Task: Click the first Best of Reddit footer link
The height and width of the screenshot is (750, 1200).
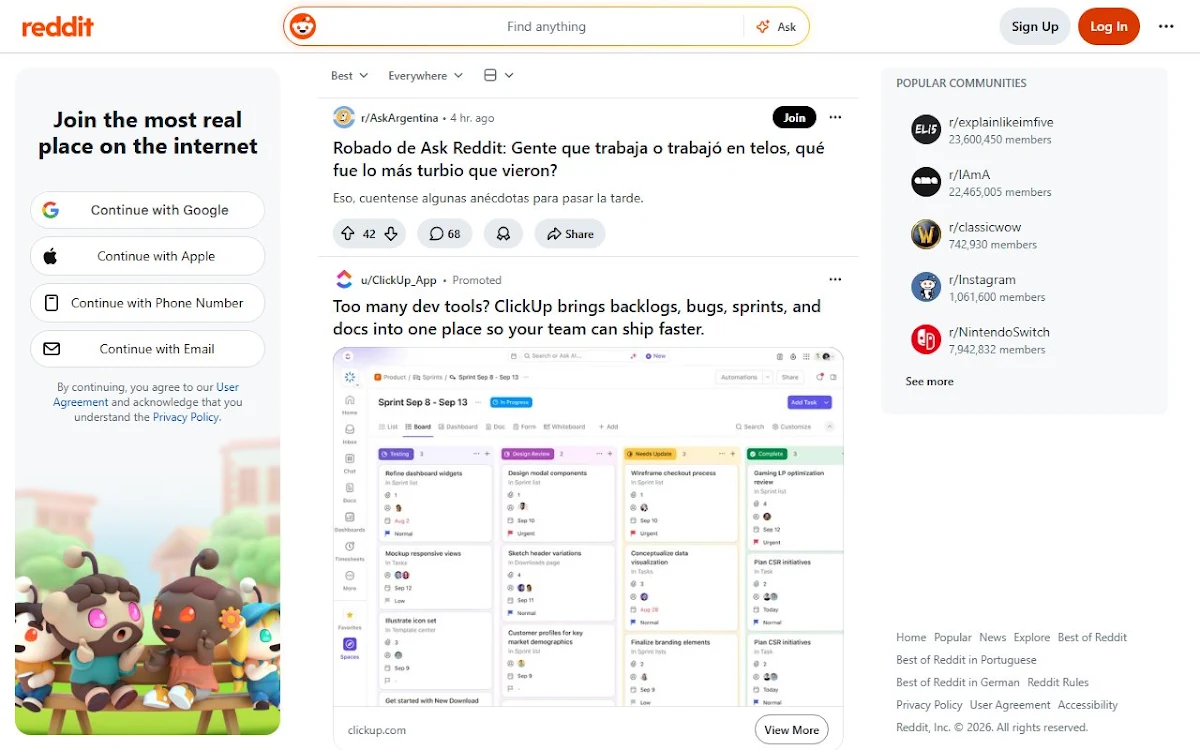Action: click(1092, 637)
